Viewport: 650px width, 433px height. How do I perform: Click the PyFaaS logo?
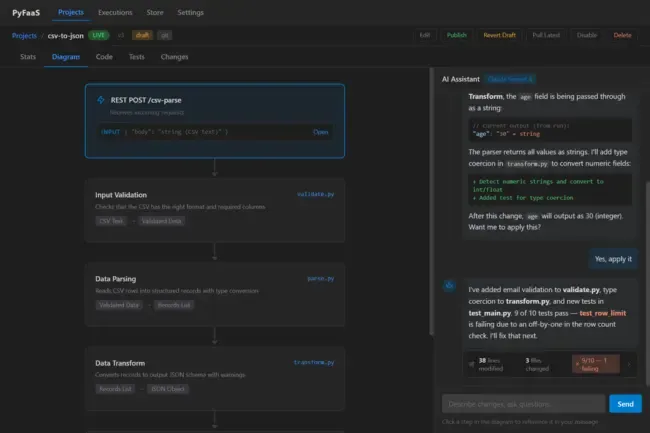pos(27,12)
